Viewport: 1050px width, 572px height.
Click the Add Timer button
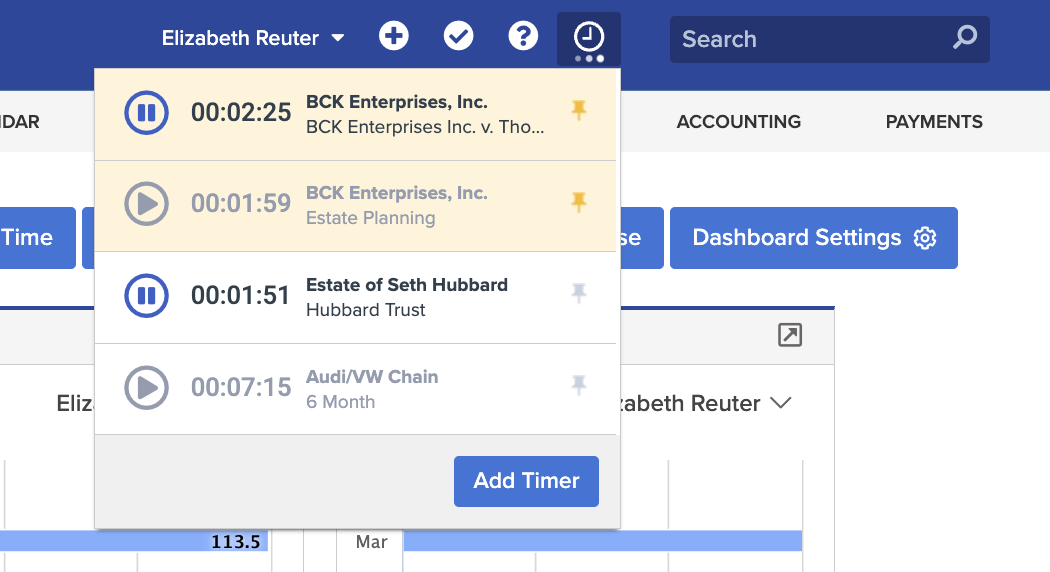pos(526,481)
